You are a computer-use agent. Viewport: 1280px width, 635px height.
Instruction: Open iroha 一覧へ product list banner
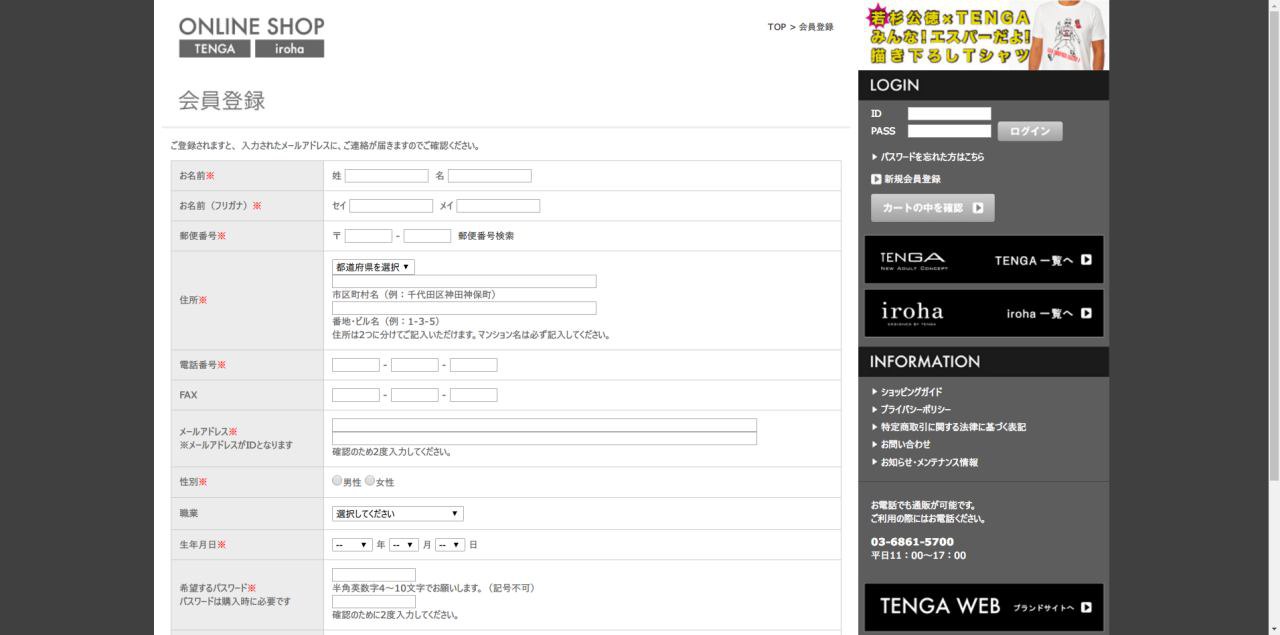984,313
